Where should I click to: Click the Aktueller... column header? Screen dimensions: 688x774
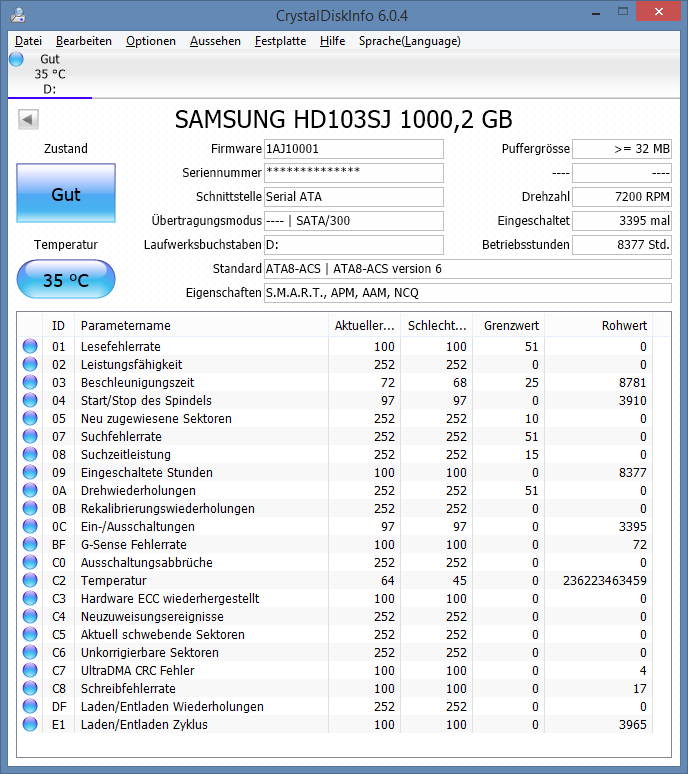coord(365,326)
